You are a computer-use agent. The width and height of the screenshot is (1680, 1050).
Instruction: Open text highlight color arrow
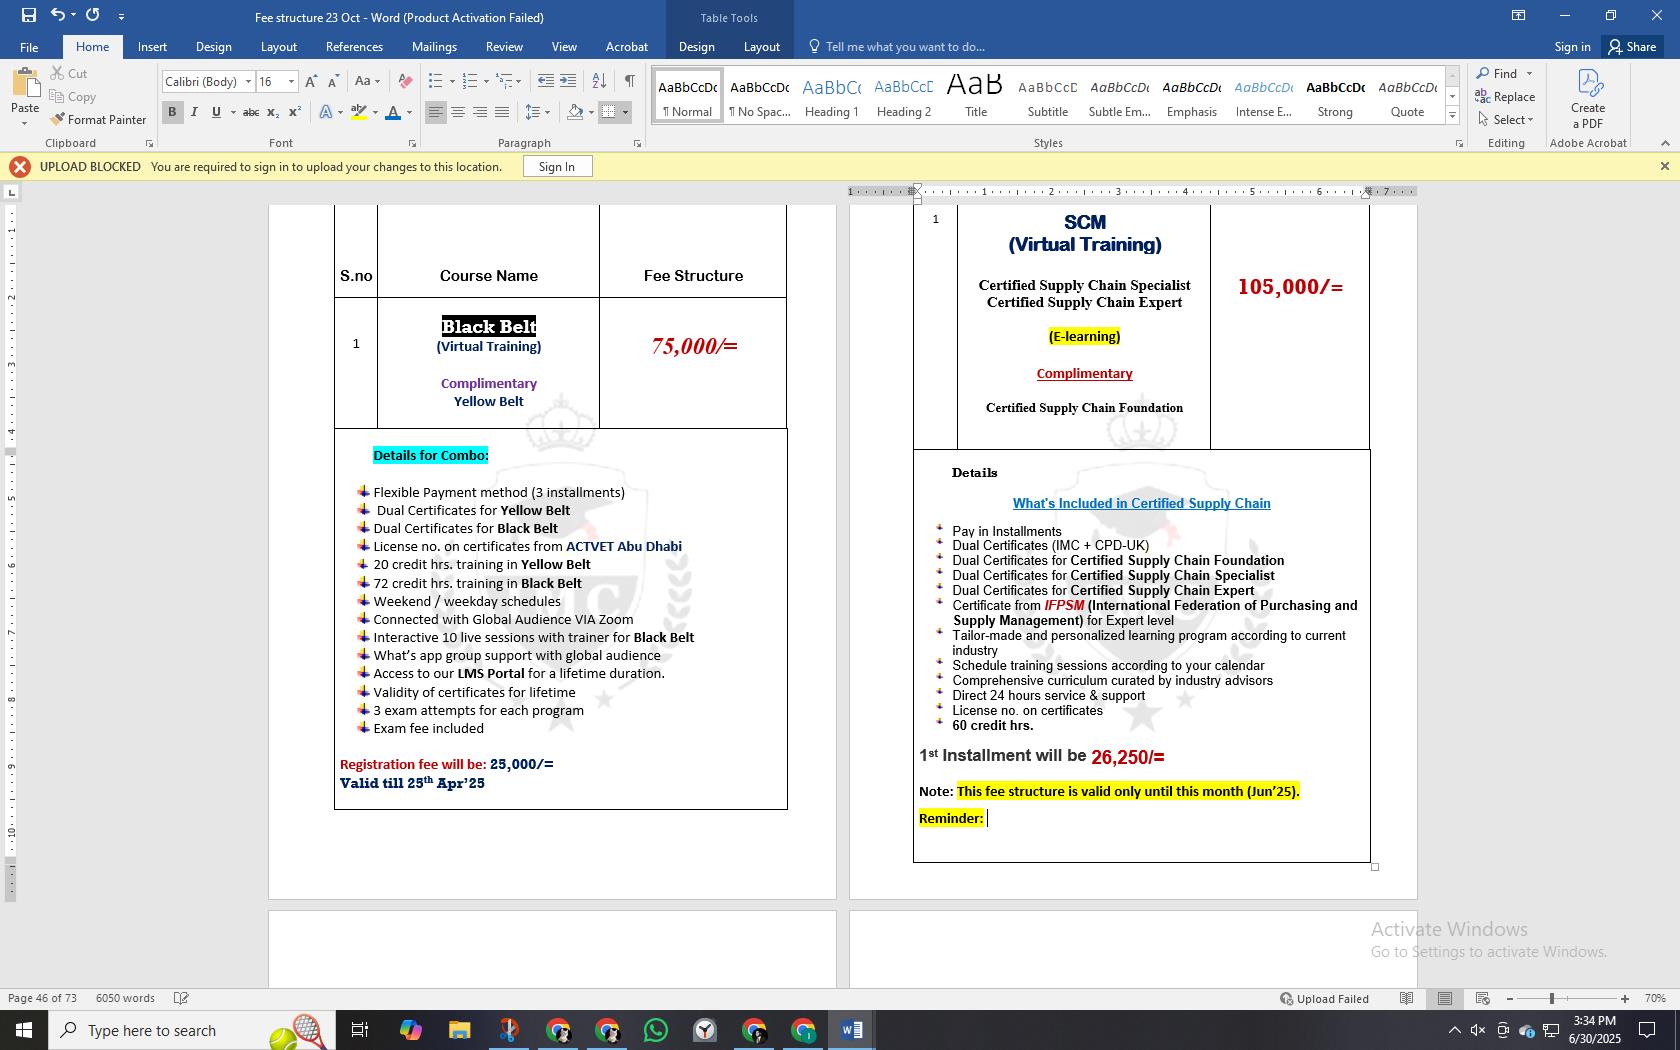coord(375,112)
